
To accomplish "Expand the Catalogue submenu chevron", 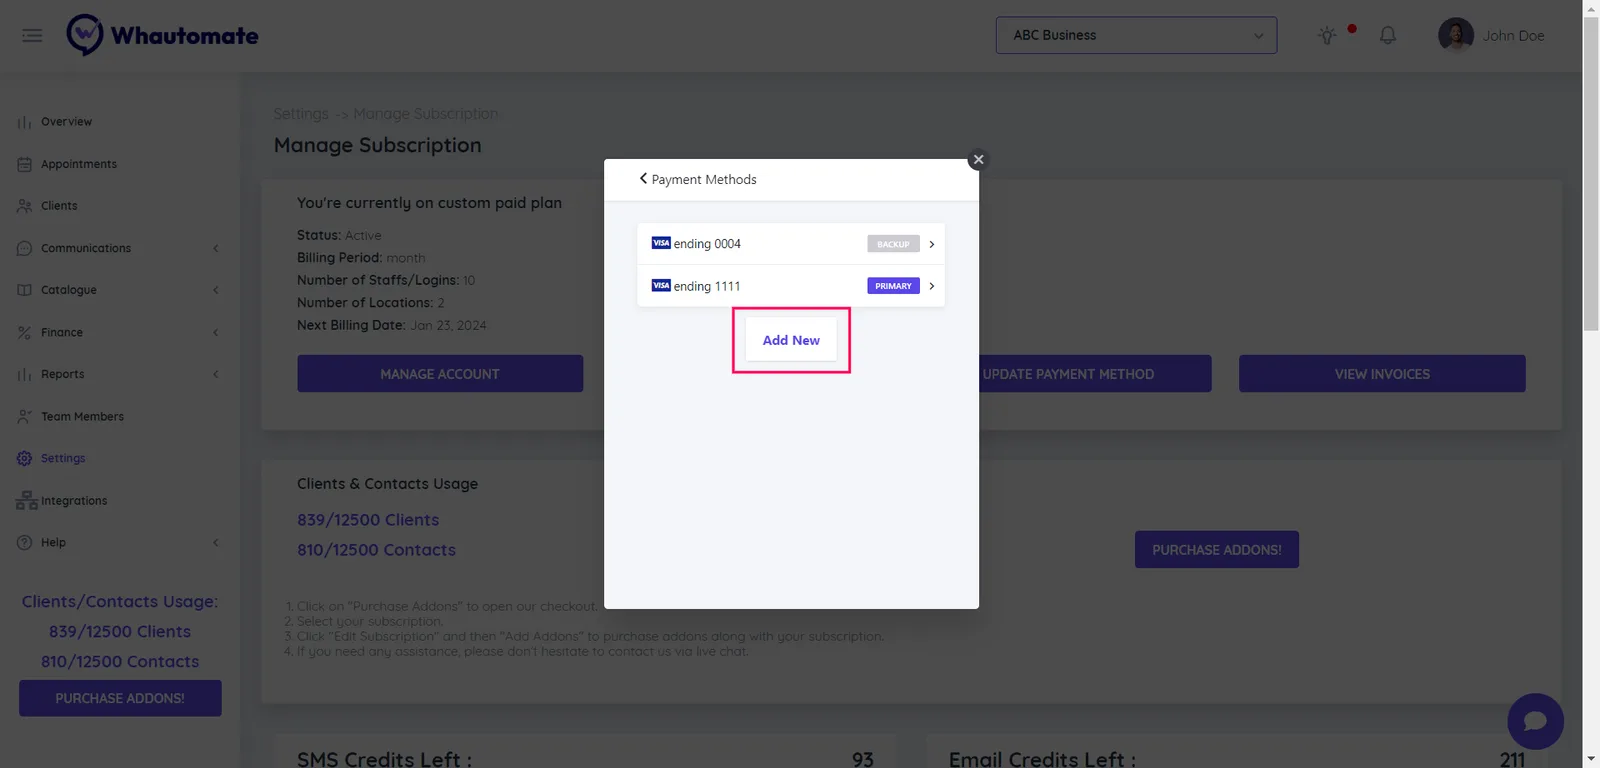I will point(216,290).
